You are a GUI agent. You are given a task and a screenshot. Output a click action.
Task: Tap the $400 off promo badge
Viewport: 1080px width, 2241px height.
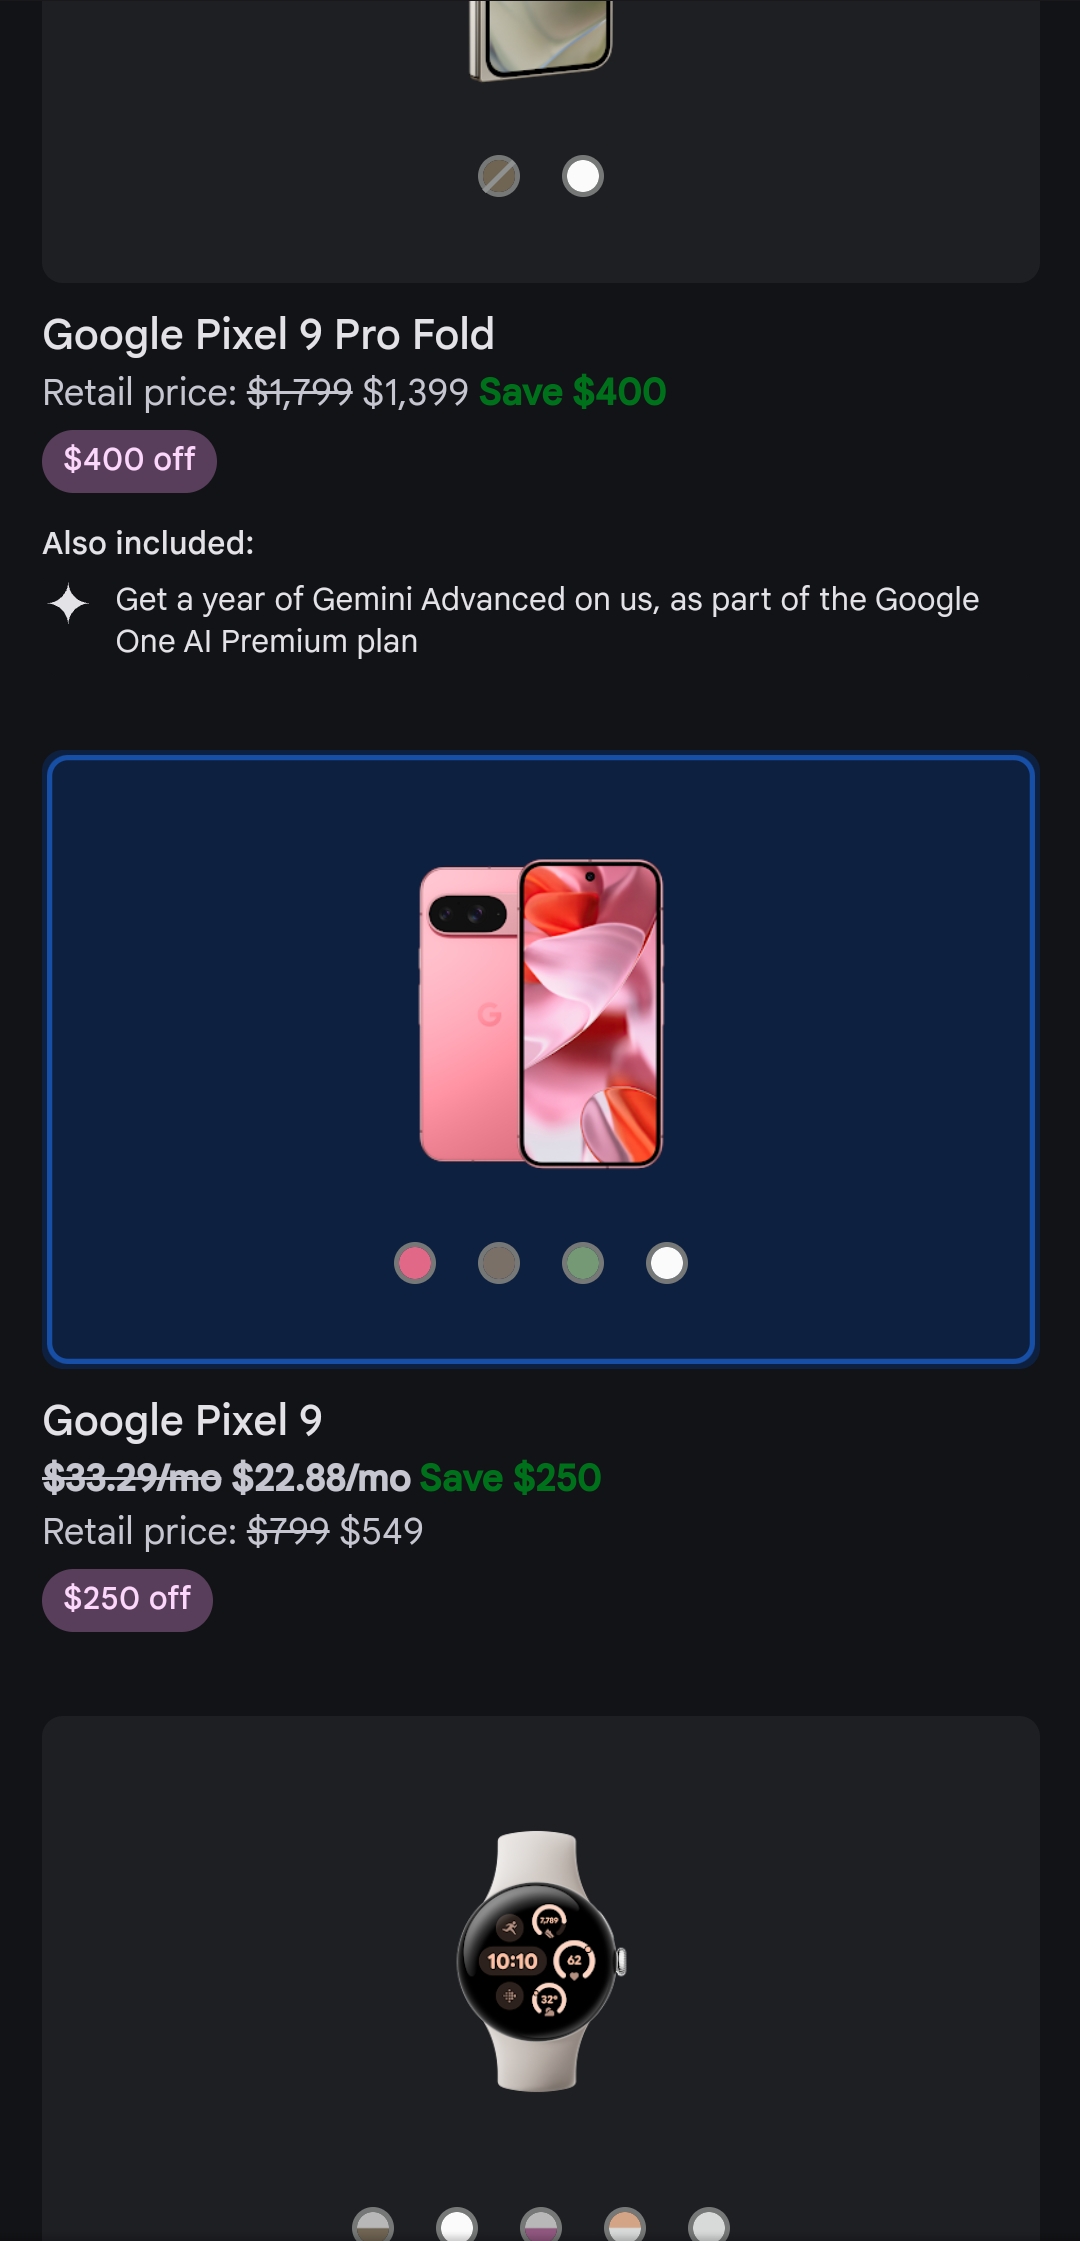pos(129,461)
